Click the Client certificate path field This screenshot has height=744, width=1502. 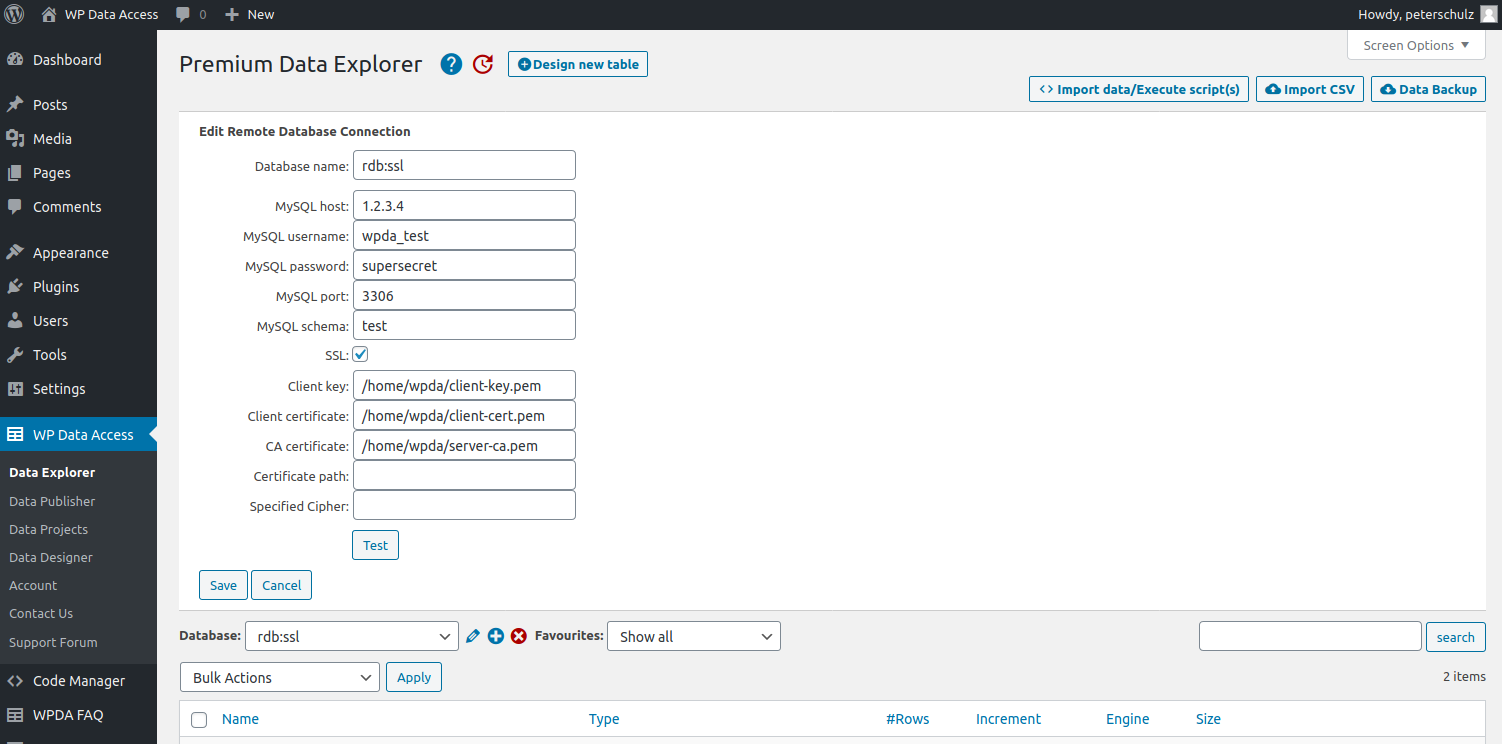coord(464,415)
